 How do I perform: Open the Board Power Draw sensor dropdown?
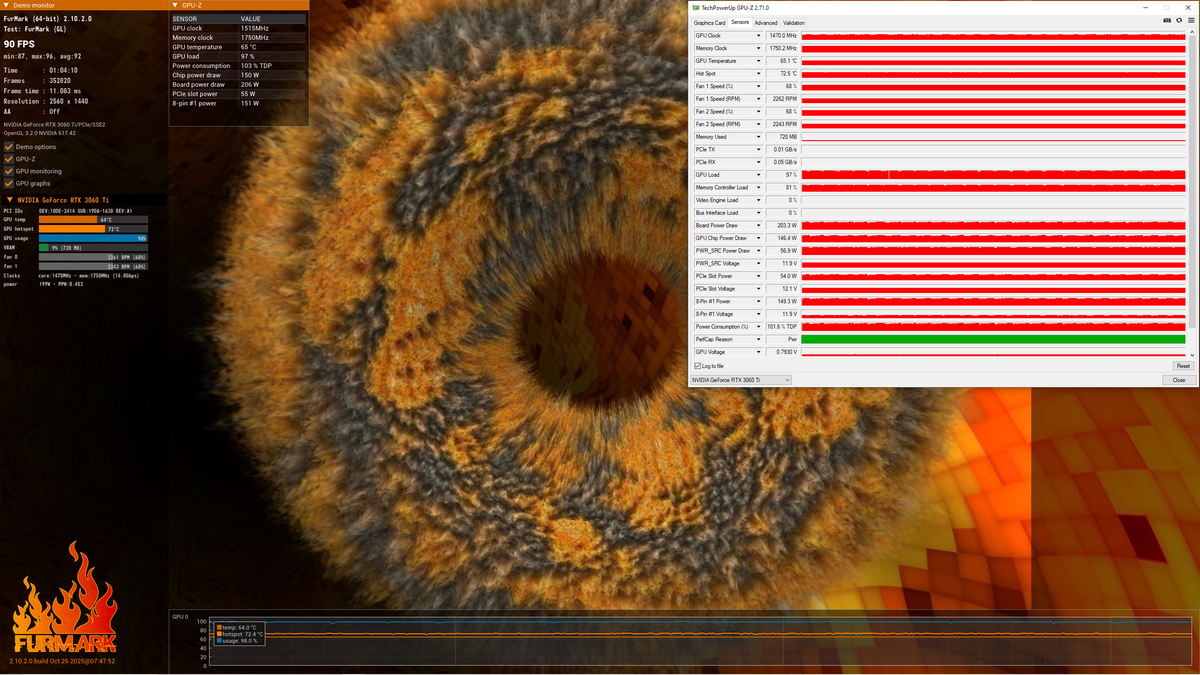point(759,225)
